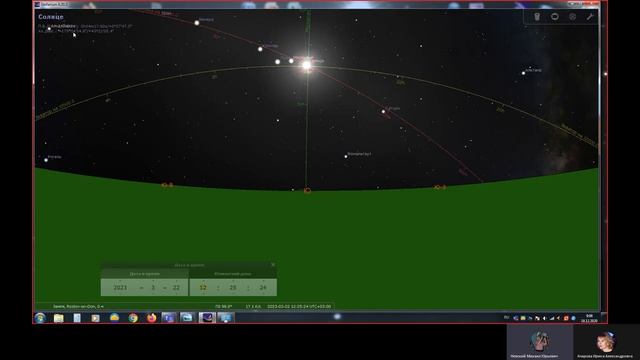
Task: Click the bright planet nearest left of the Sun
Action: click(291, 61)
